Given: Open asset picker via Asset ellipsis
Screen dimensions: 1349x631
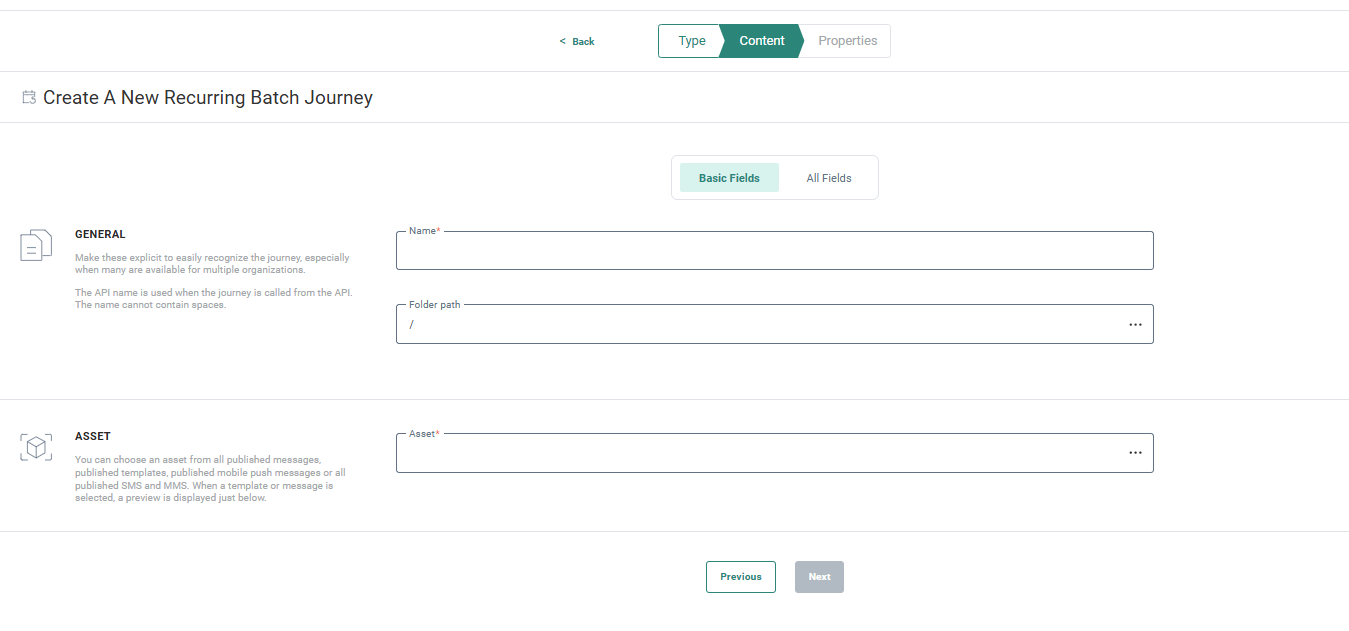Looking at the screenshot, I should (x=1135, y=453).
